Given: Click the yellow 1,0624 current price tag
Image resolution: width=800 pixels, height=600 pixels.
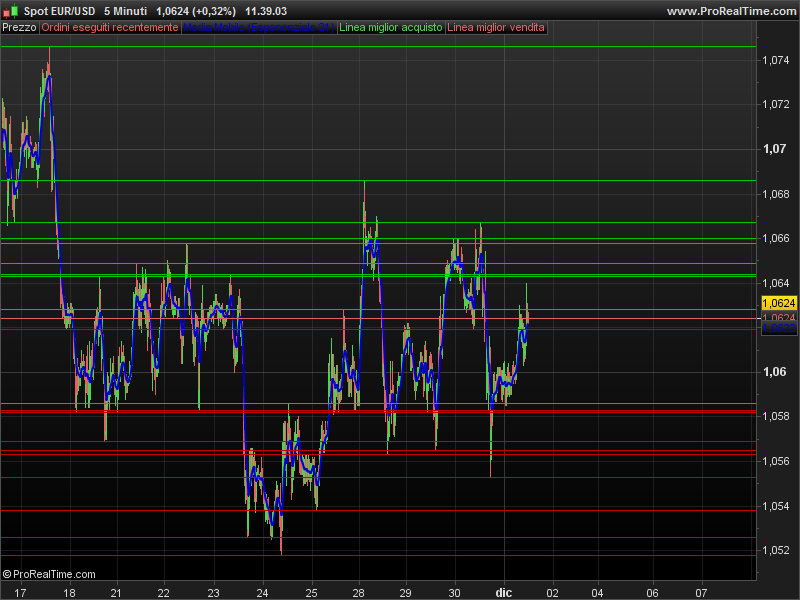Looking at the screenshot, I should click(x=779, y=303).
